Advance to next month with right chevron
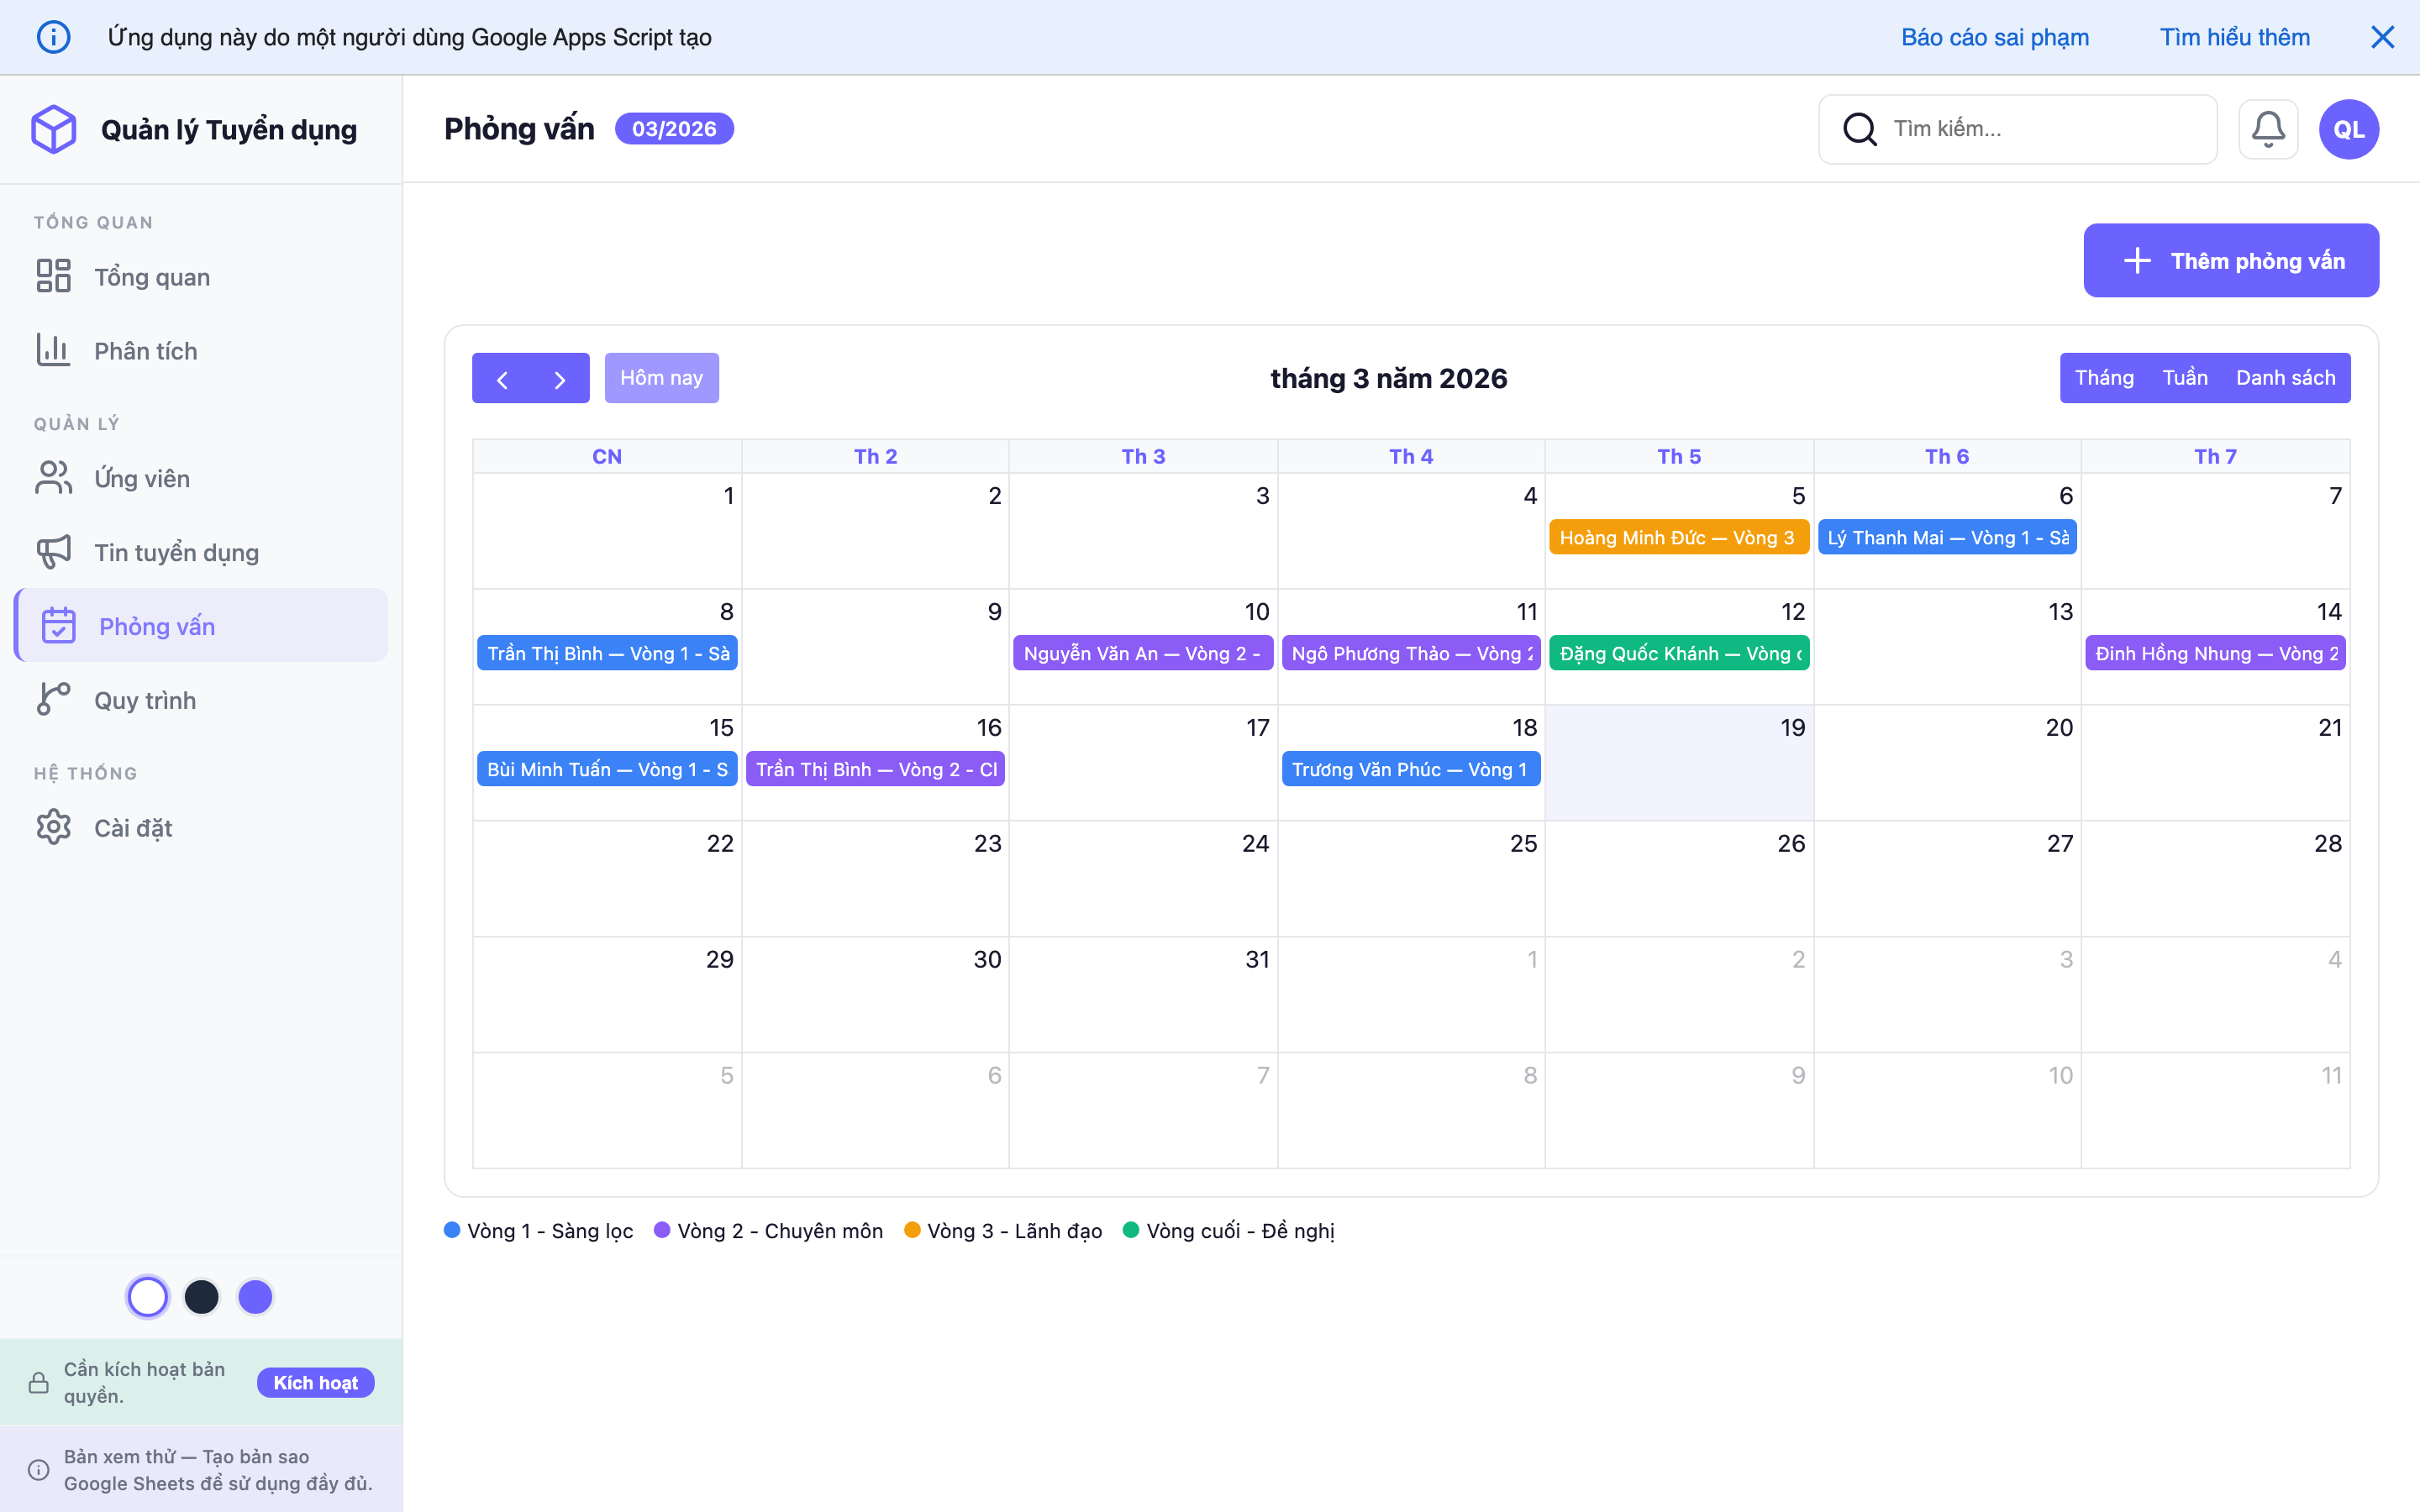The width and height of the screenshot is (2420, 1512). click(x=560, y=379)
